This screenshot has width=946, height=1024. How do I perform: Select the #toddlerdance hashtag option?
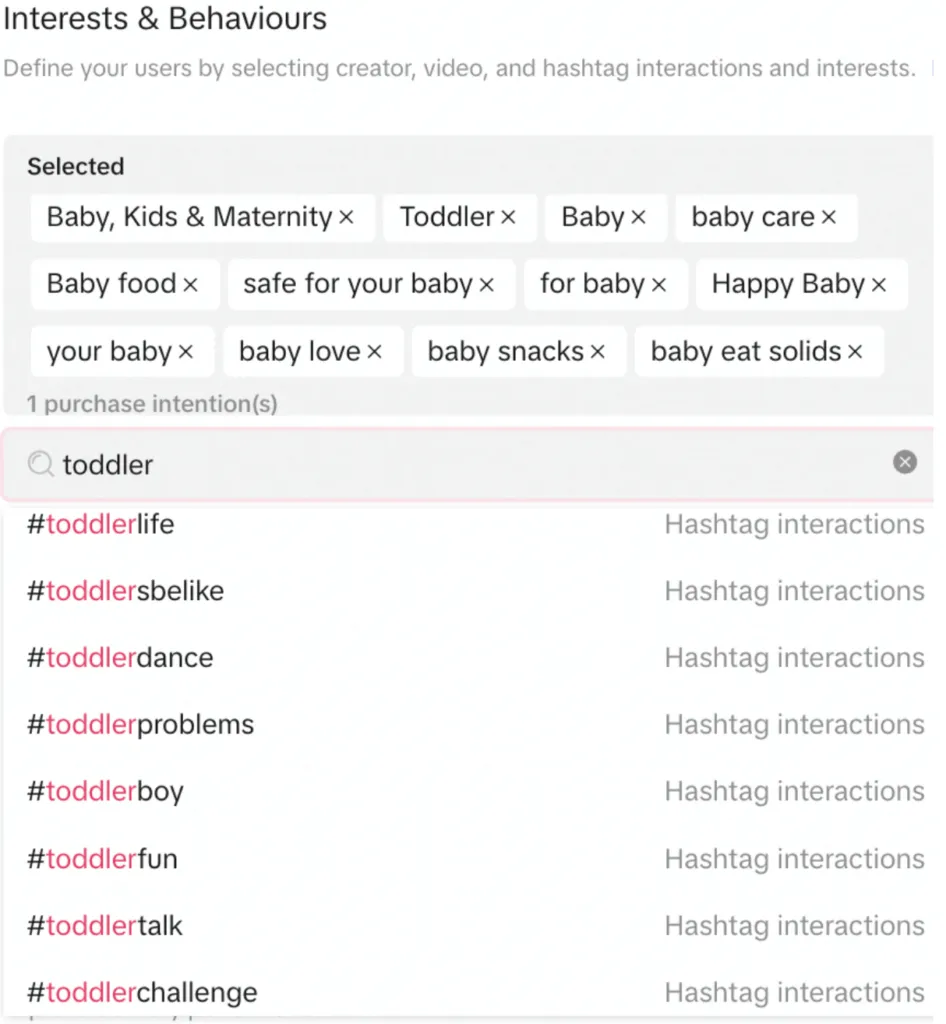120,658
